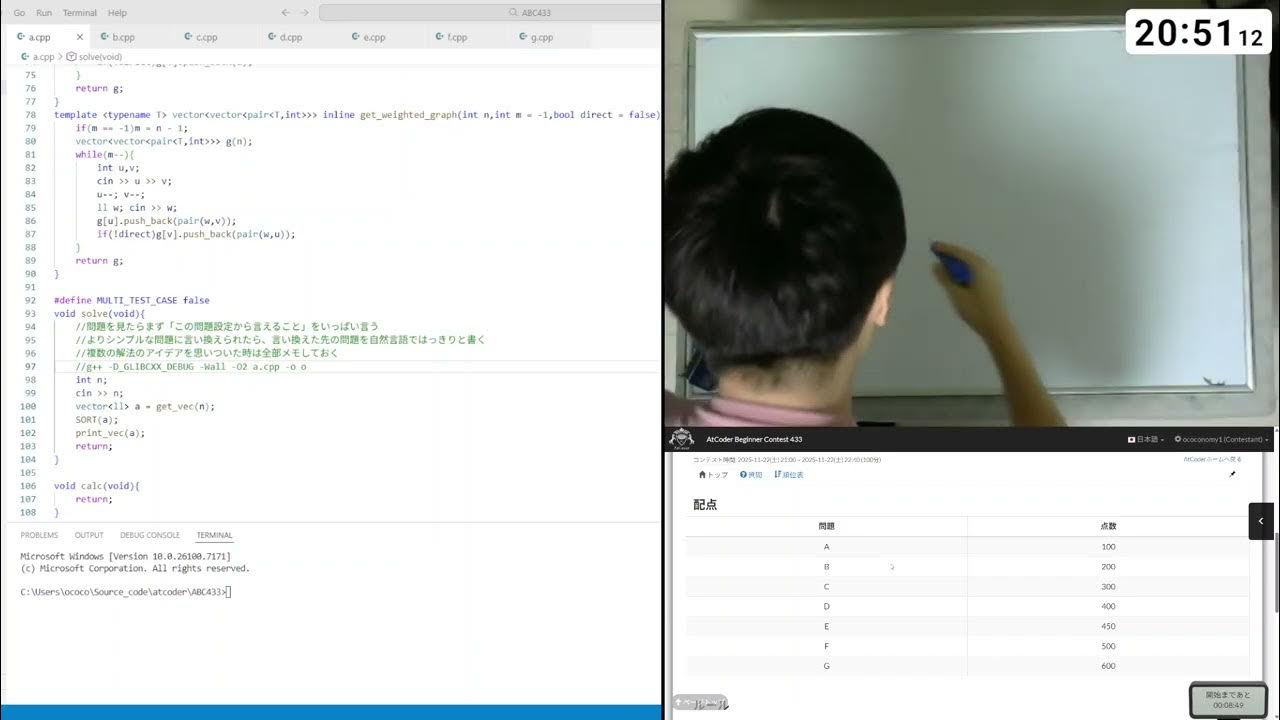1280x720 pixels.
Task: Follow the AtCoderホームへ戻る link
Action: pyautogui.click(x=1213, y=459)
